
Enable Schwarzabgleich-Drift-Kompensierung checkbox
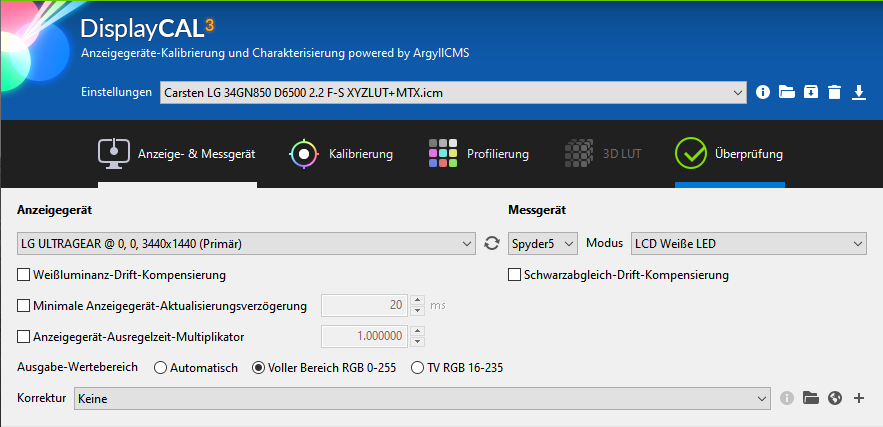pos(514,275)
